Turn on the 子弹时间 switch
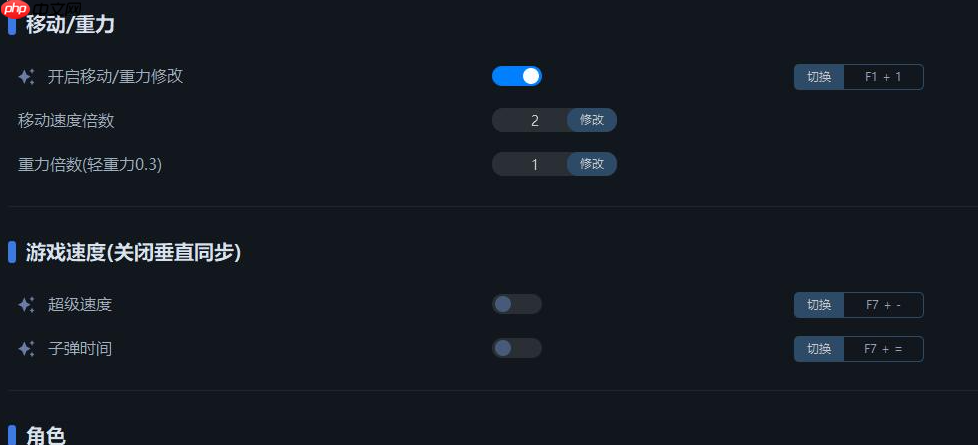Viewport: 978px width, 445px height. click(x=517, y=348)
